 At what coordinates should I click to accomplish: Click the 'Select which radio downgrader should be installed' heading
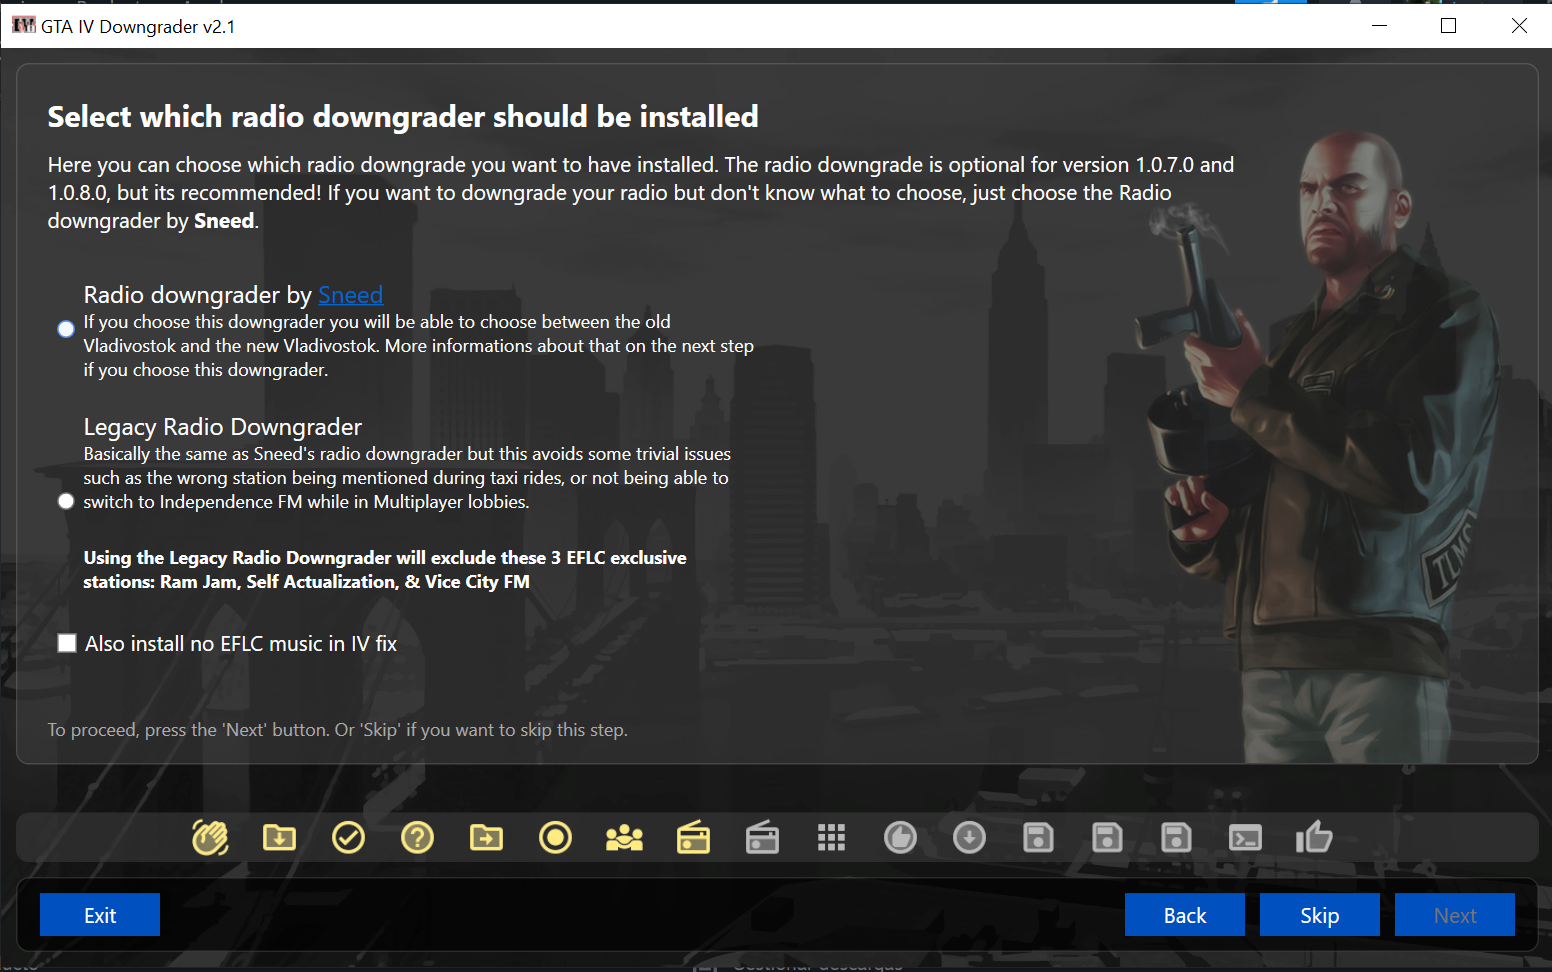[403, 117]
